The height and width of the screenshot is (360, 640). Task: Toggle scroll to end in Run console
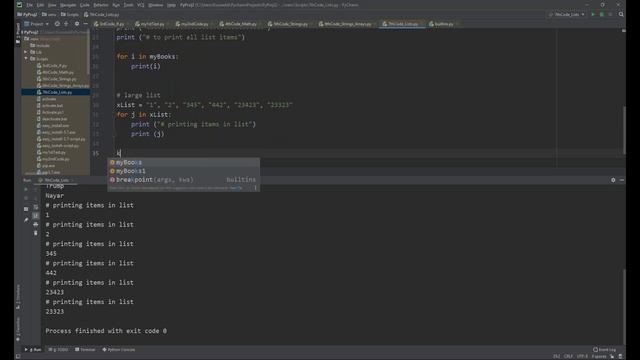tap(36, 216)
